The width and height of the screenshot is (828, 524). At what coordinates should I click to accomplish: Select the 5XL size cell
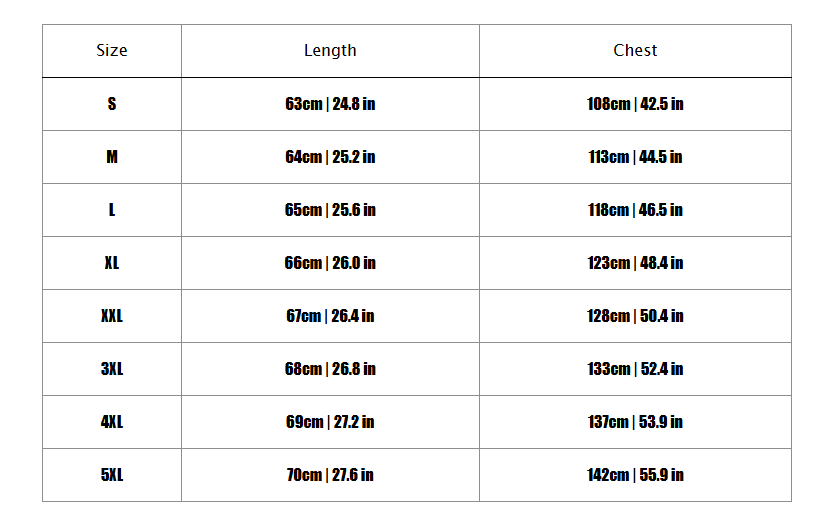(112, 475)
